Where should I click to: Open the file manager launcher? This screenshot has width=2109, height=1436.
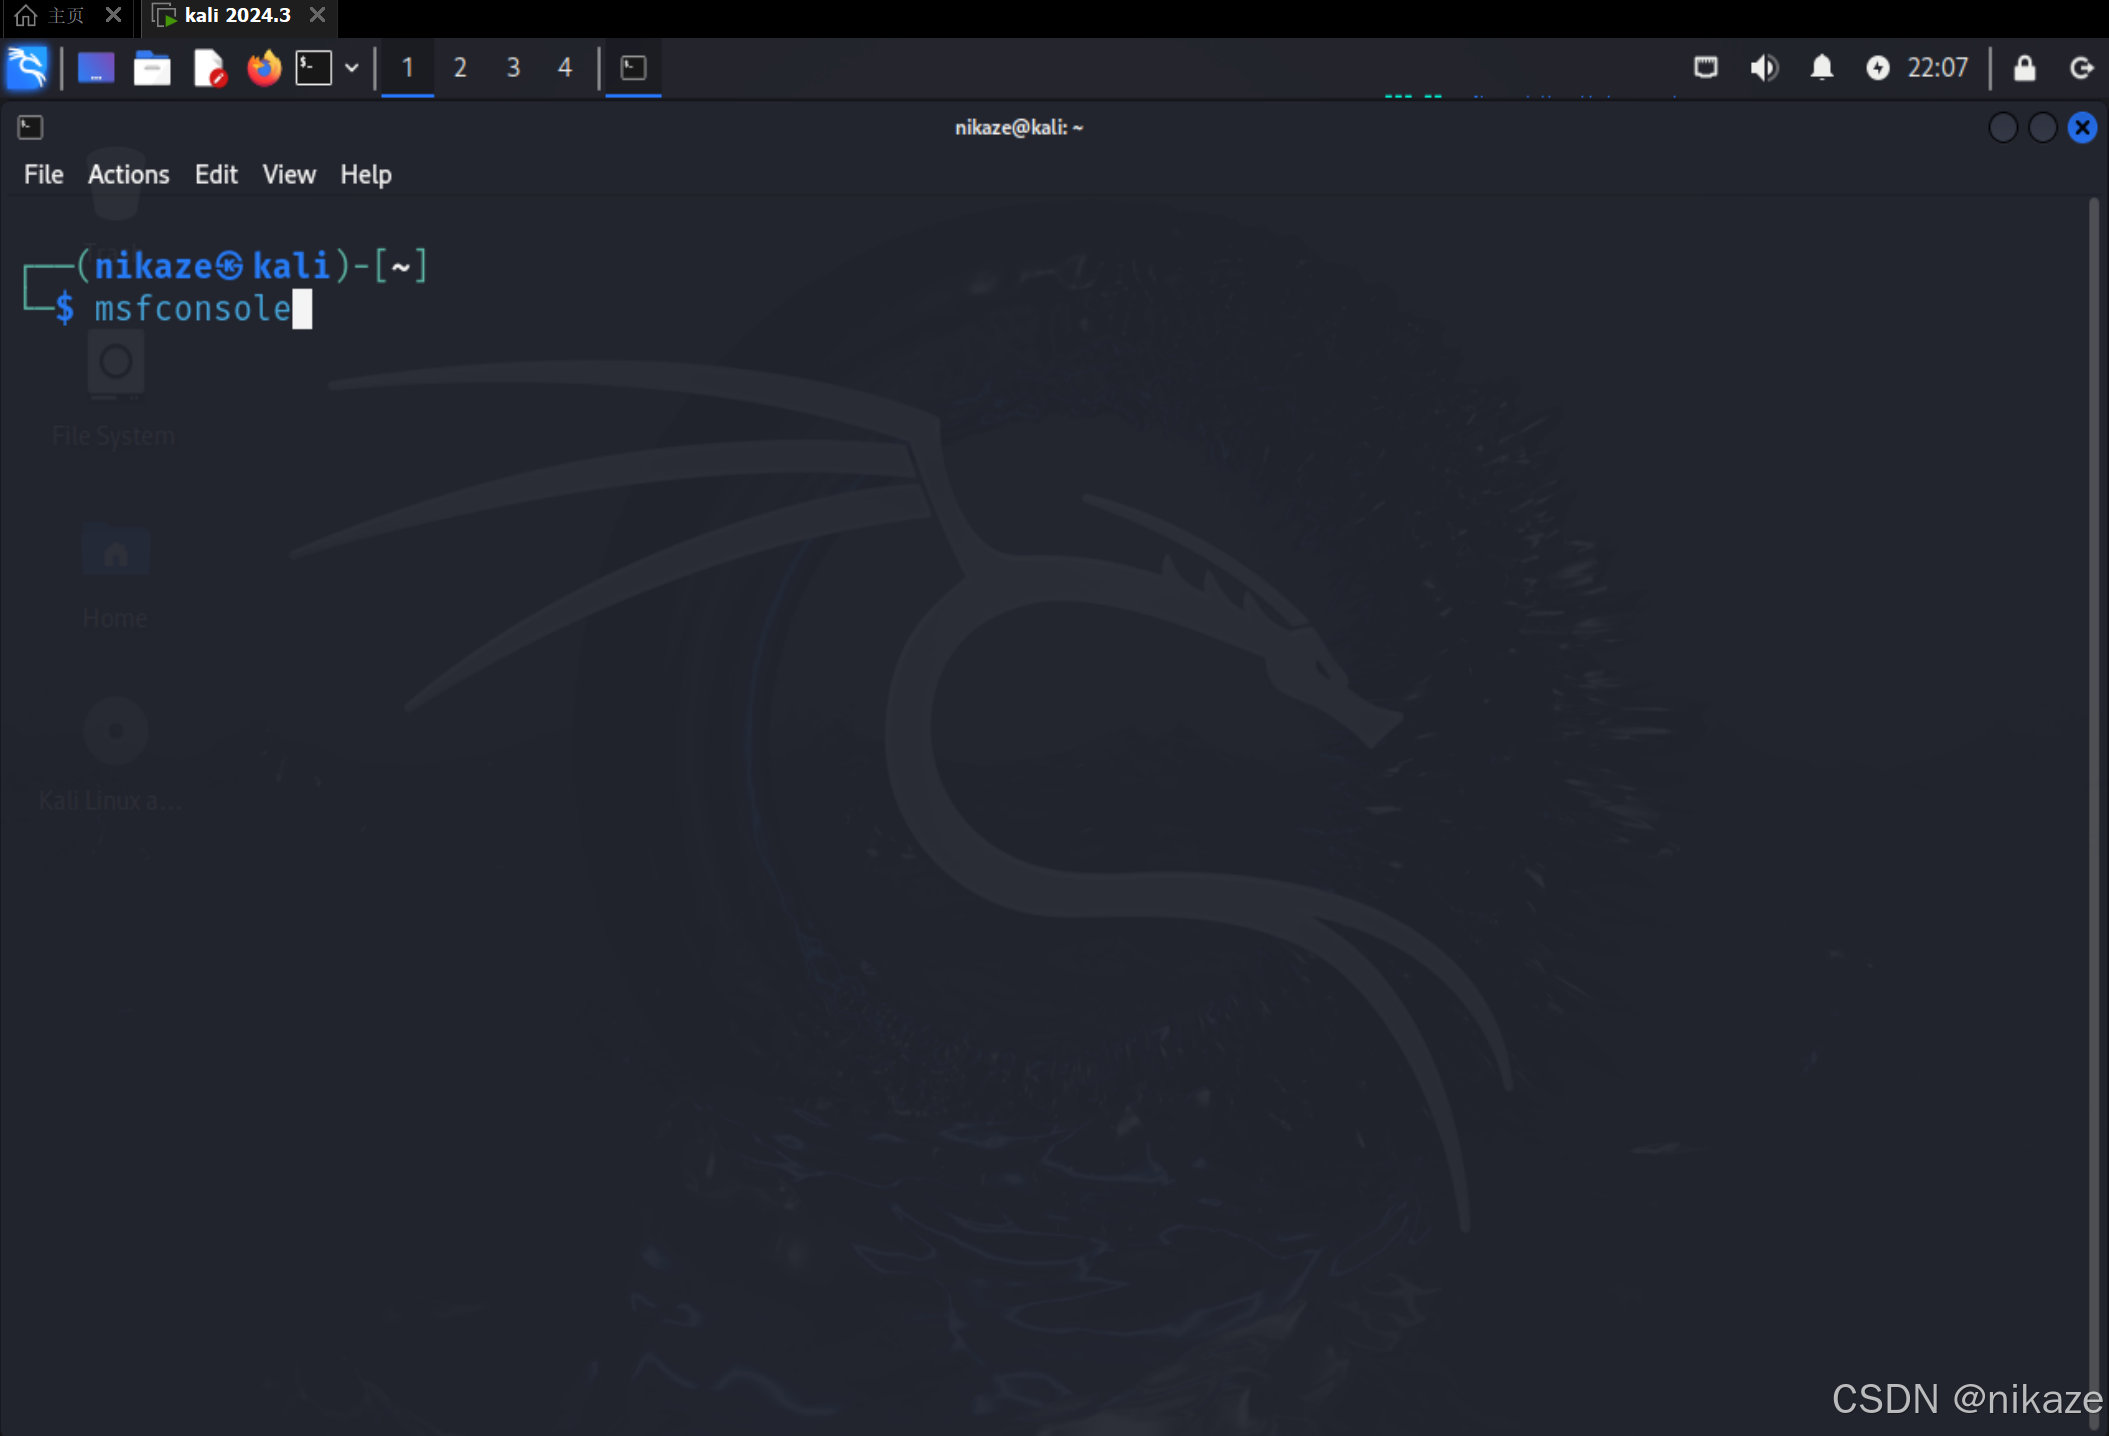pos(152,68)
